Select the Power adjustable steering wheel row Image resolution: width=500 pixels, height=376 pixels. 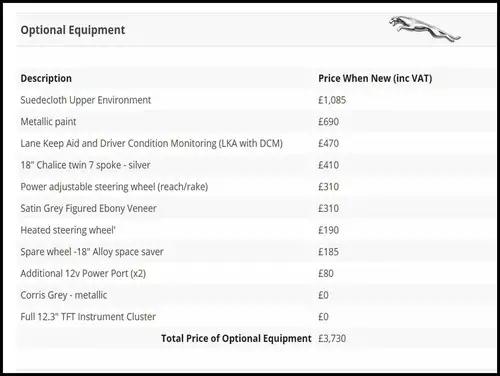(x=256, y=187)
